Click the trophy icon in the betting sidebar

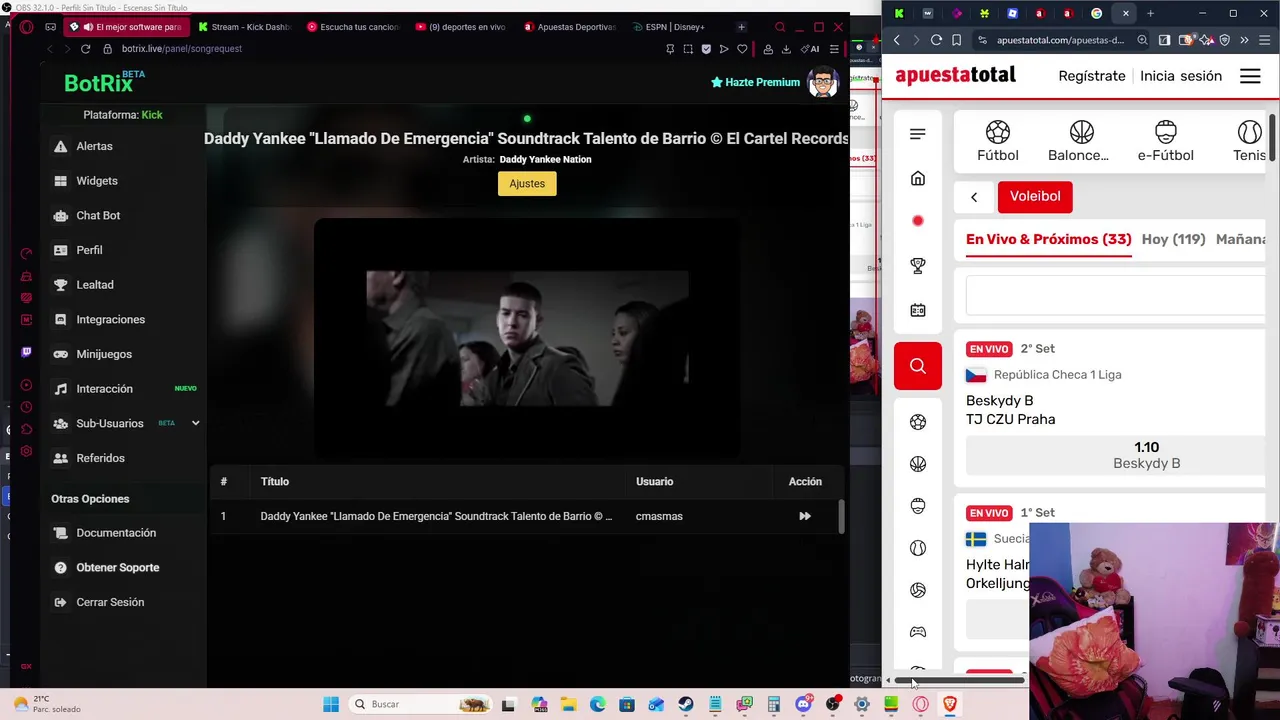point(918,266)
